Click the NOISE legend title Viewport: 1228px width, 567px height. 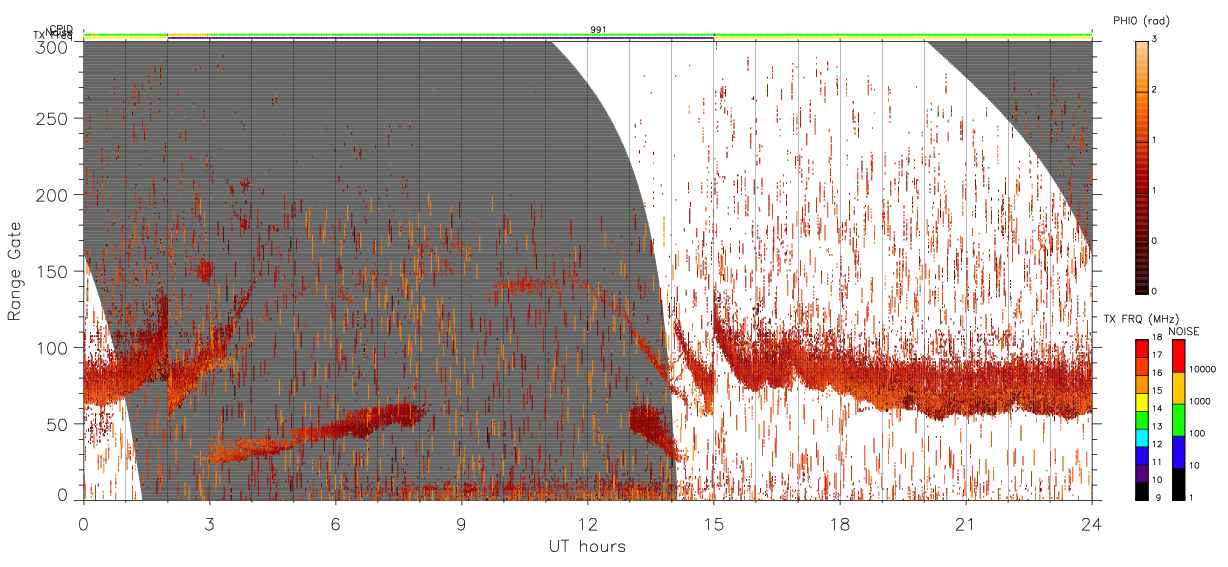click(x=1184, y=330)
